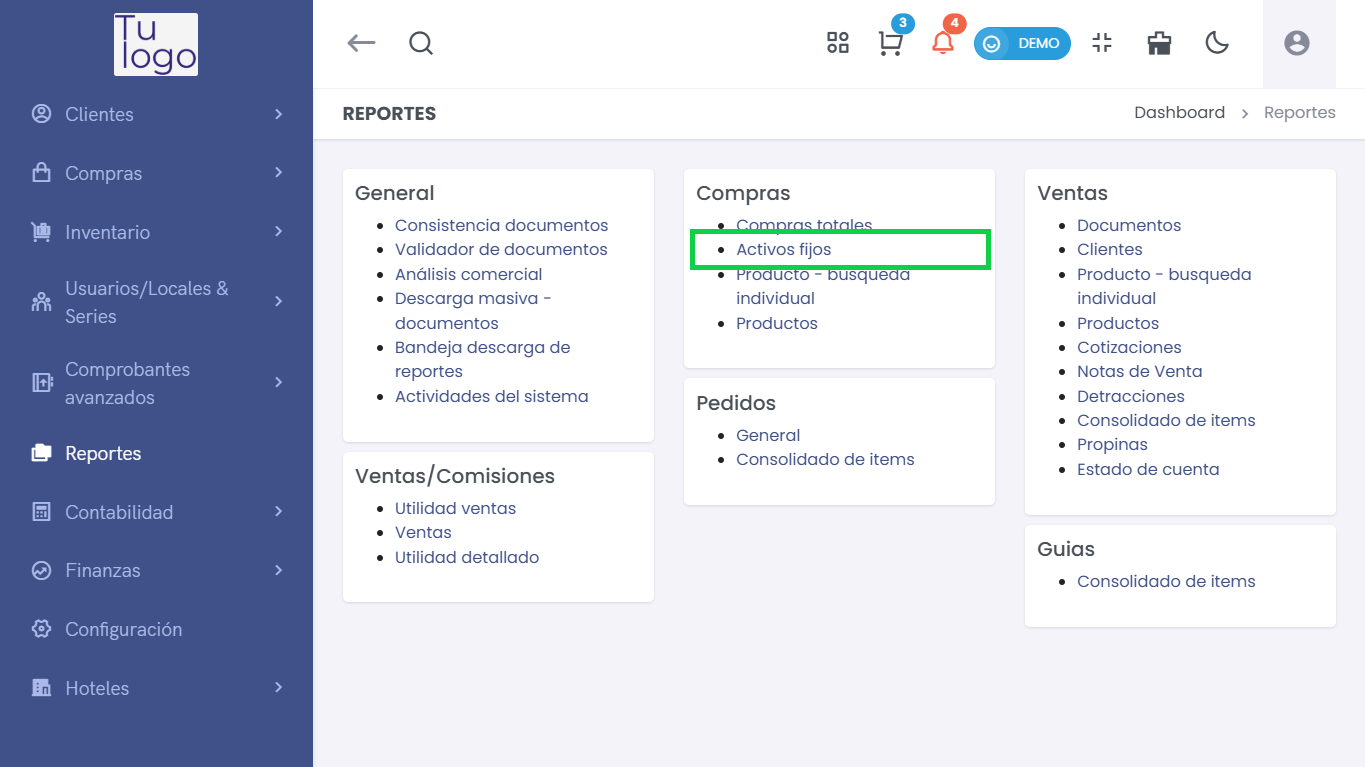Viewport: 1365px width, 767px height.
Task: Select Clientes in the sidebar
Action: coord(157,114)
